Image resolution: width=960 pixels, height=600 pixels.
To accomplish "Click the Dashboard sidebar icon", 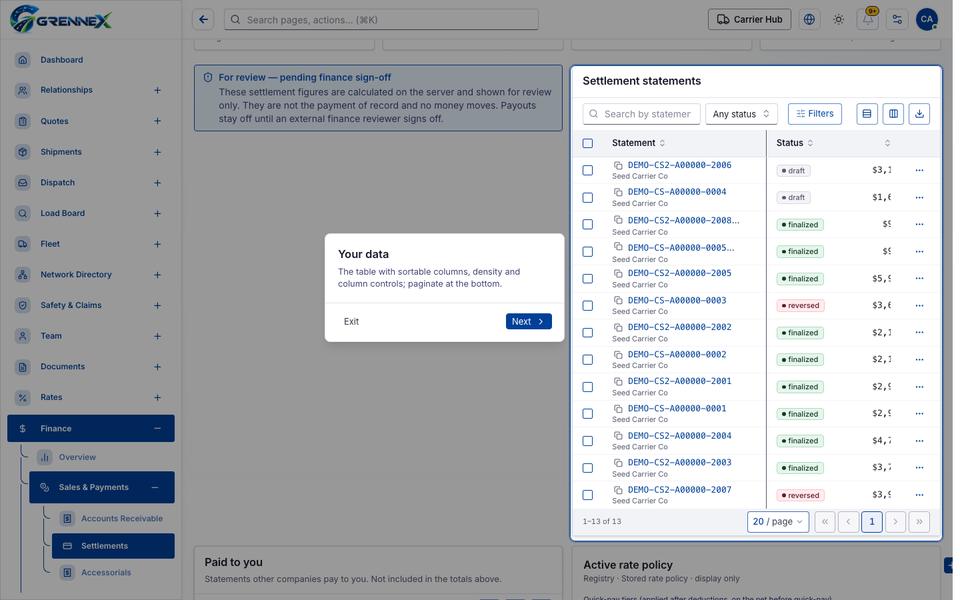I will tap(23, 59).
